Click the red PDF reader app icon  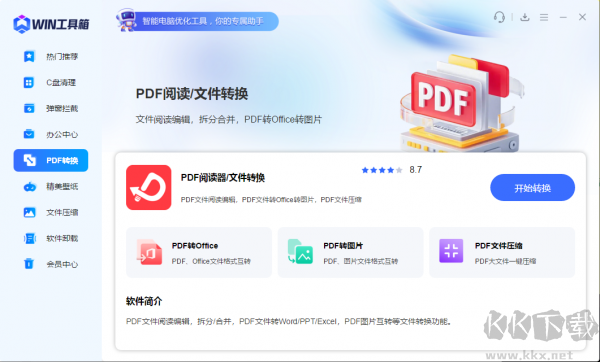point(149,188)
